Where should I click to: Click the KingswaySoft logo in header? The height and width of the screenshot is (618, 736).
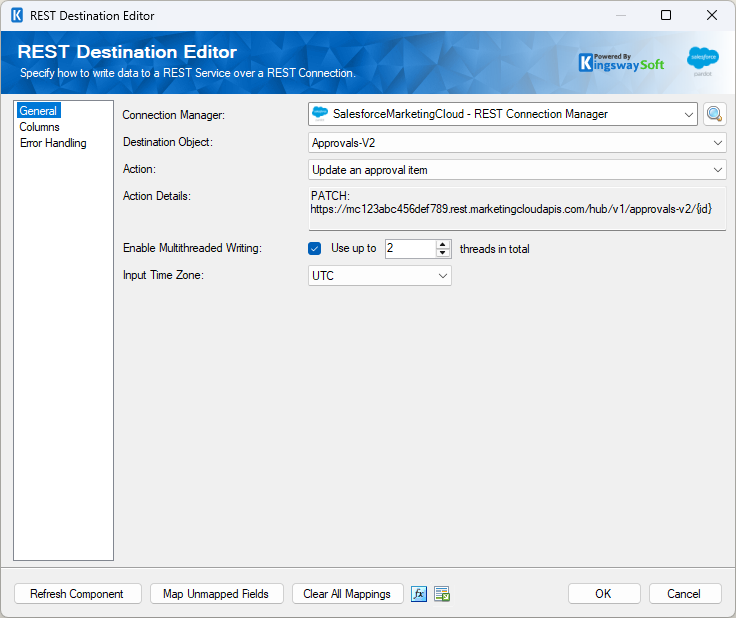pyautogui.click(x=621, y=62)
